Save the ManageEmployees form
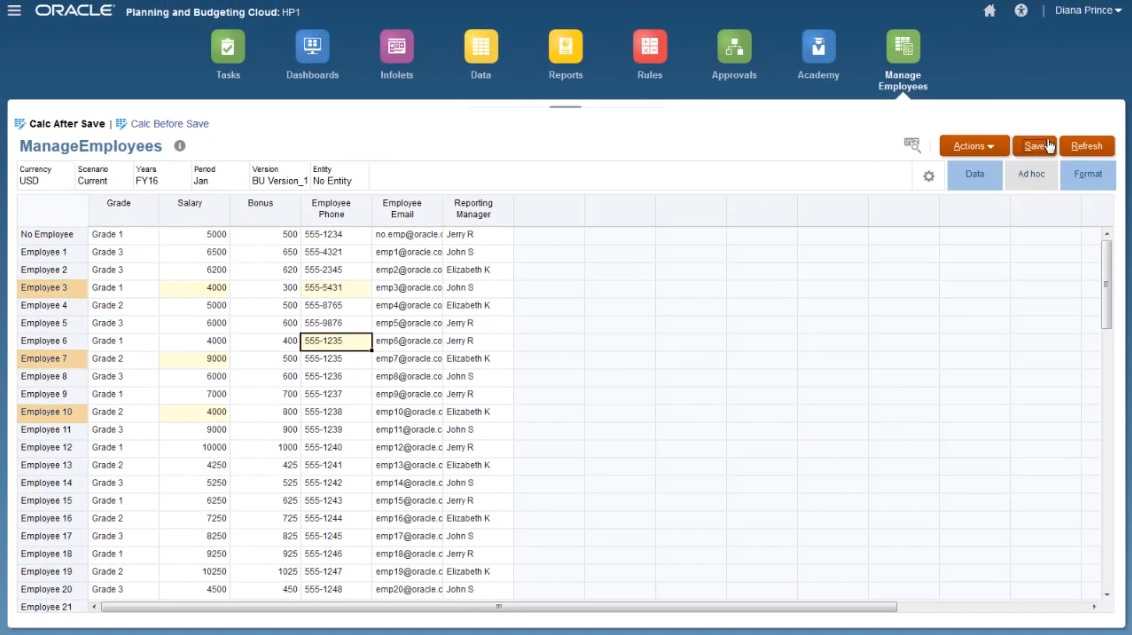The width and height of the screenshot is (1132, 635). coord(1035,145)
